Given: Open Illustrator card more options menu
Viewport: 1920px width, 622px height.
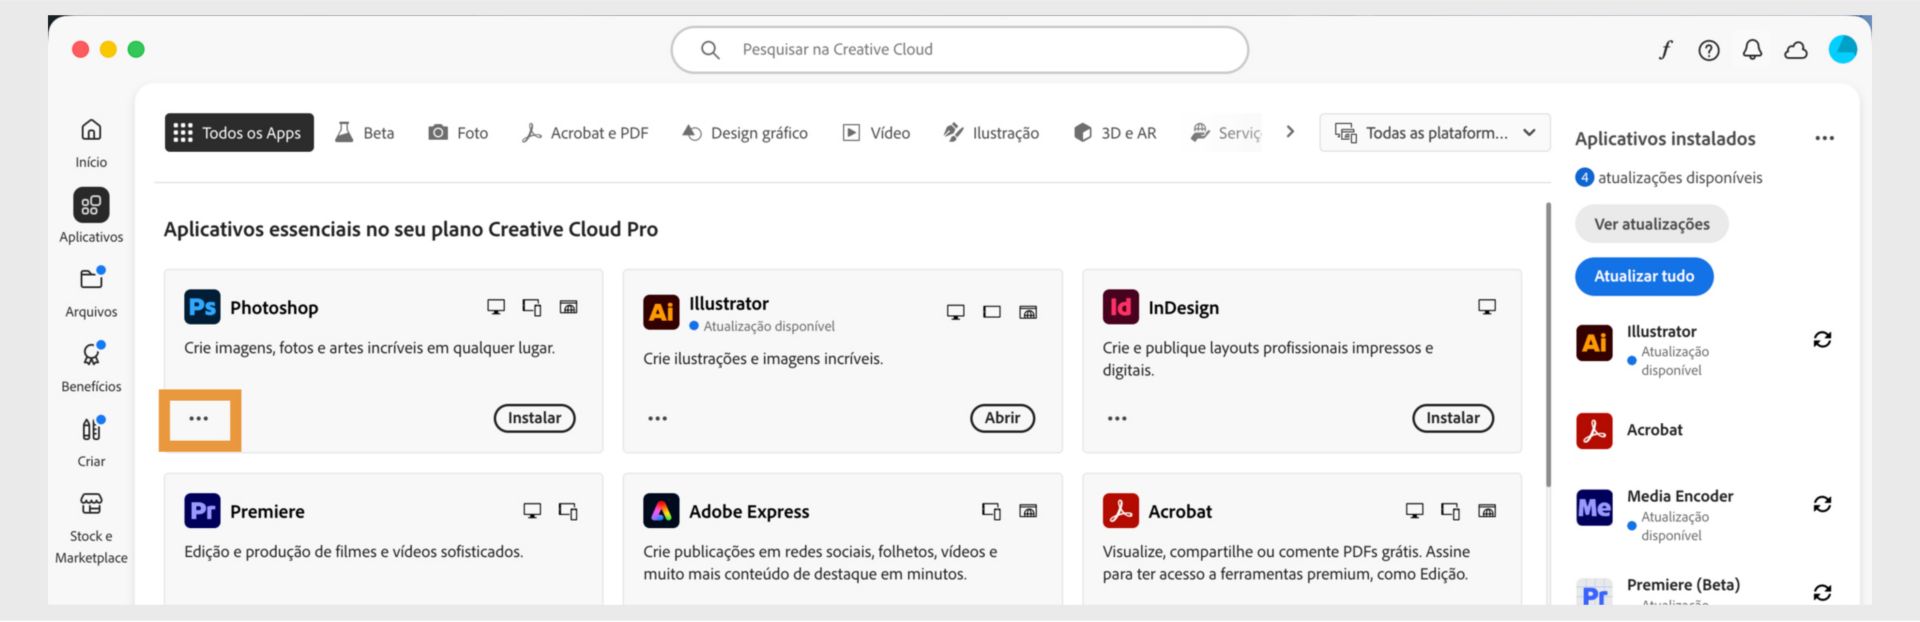Looking at the screenshot, I should tap(657, 418).
